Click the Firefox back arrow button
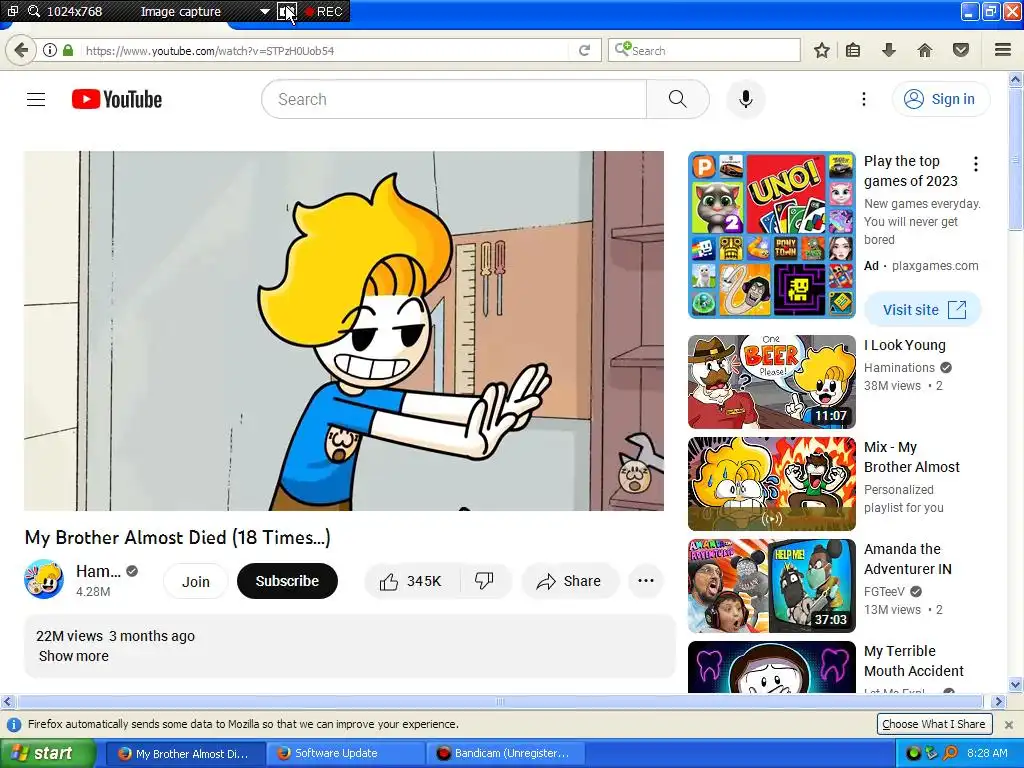Viewport: 1024px width, 768px height. click(21, 50)
